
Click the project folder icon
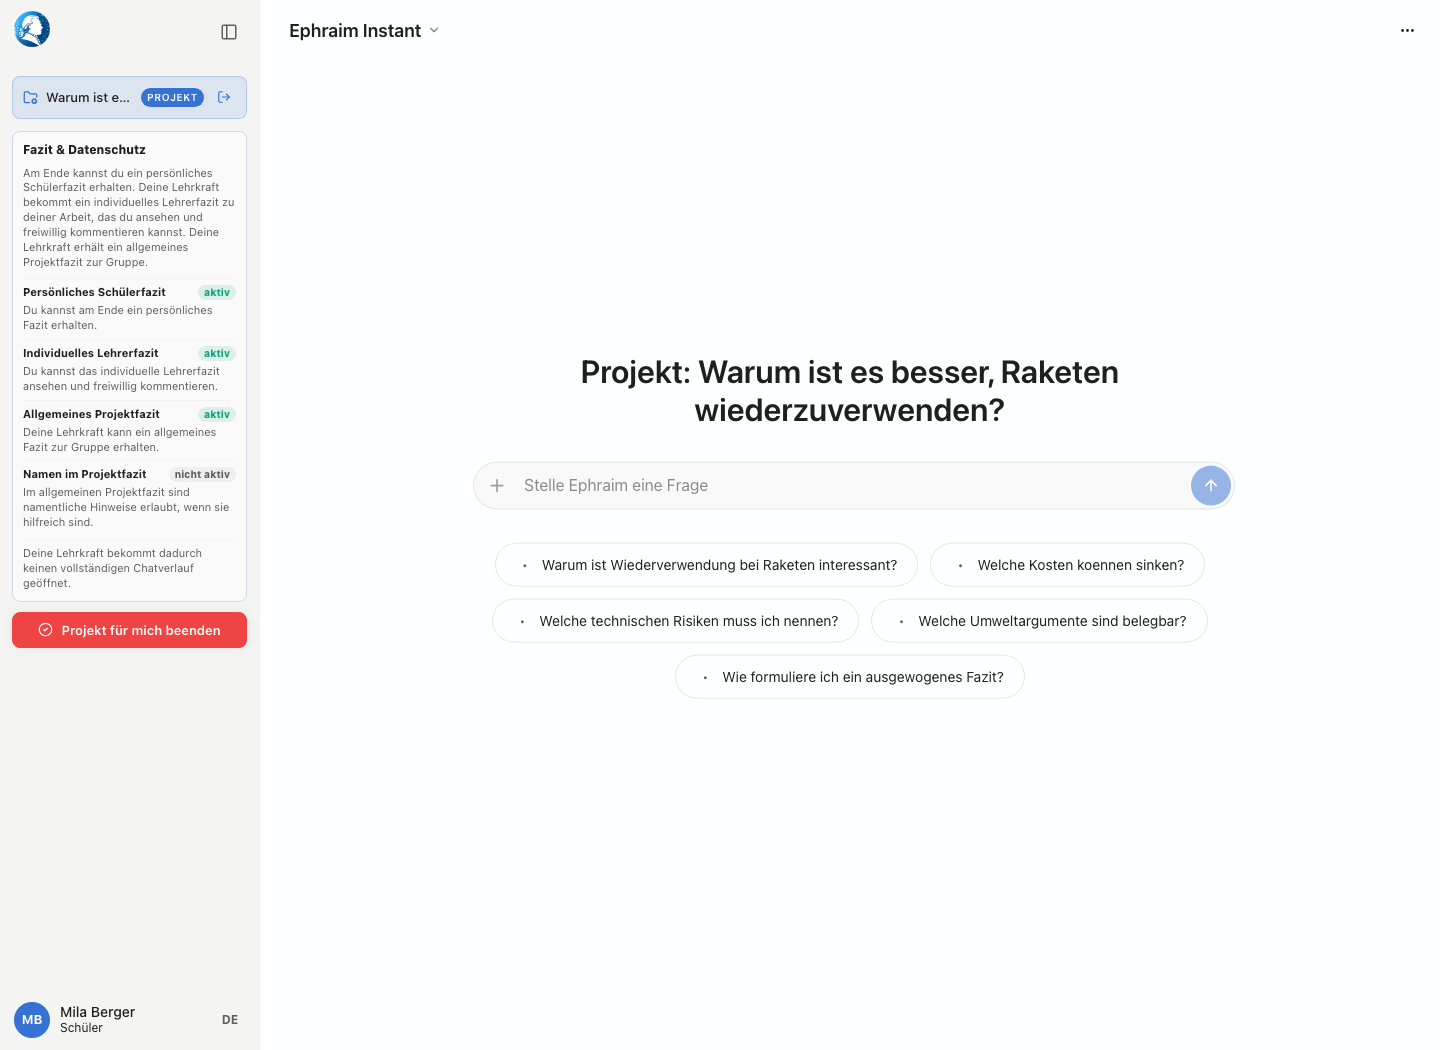(x=31, y=98)
